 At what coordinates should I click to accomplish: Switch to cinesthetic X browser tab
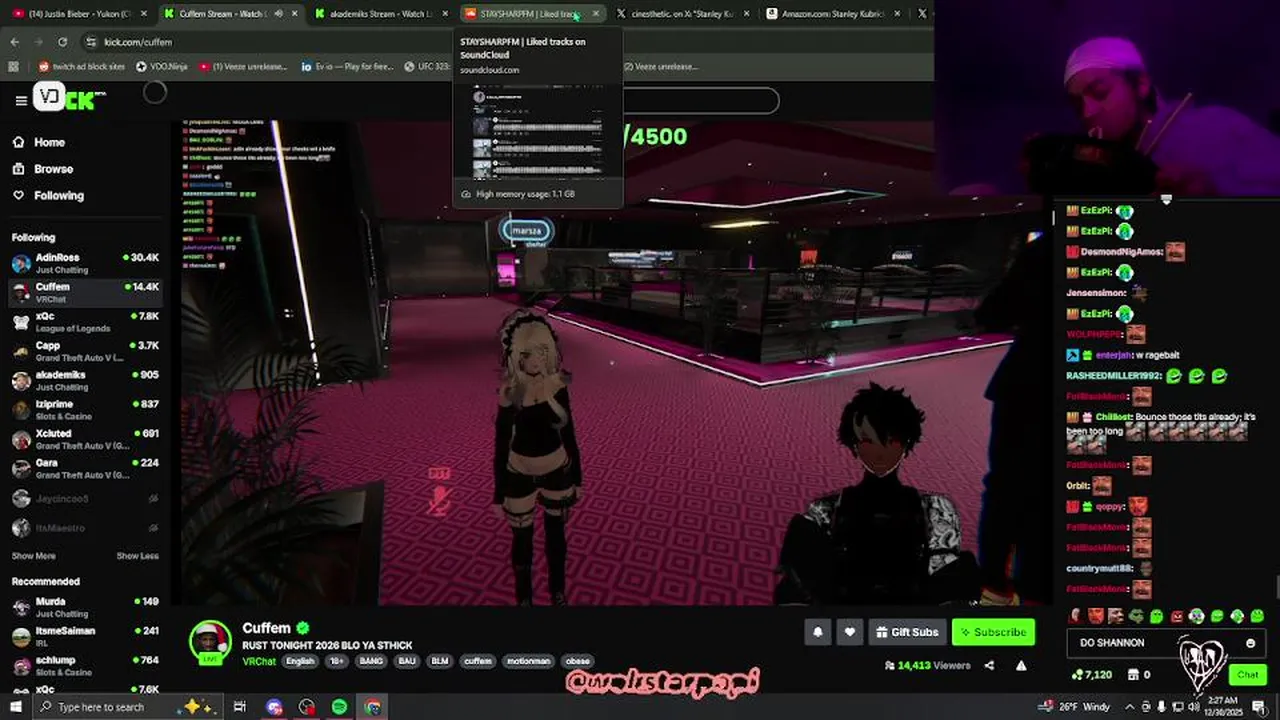click(x=683, y=14)
